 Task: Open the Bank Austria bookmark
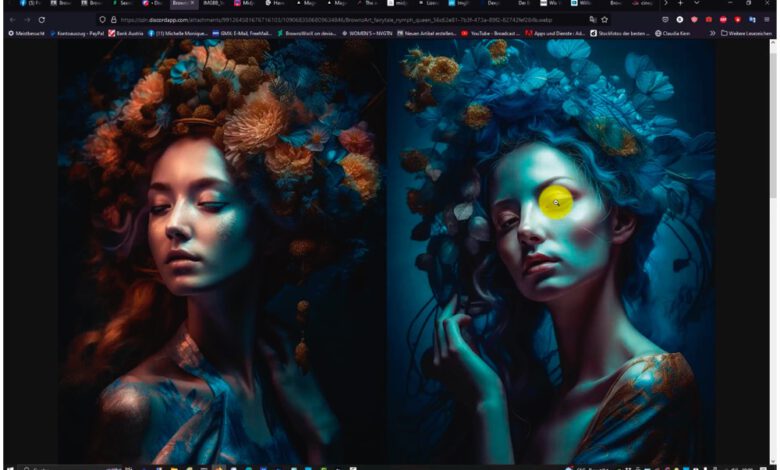126,33
